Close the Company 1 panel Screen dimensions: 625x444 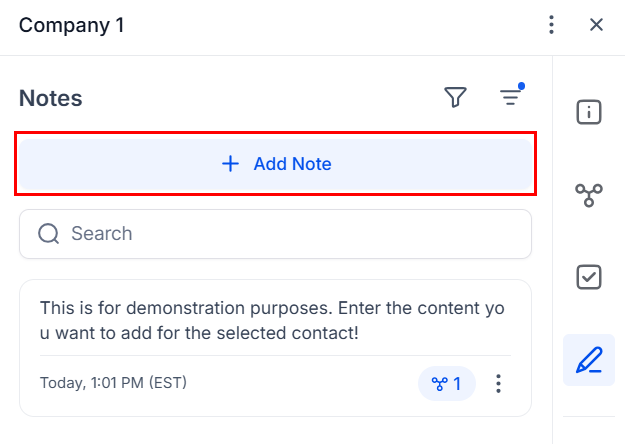[x=597, y=25]
